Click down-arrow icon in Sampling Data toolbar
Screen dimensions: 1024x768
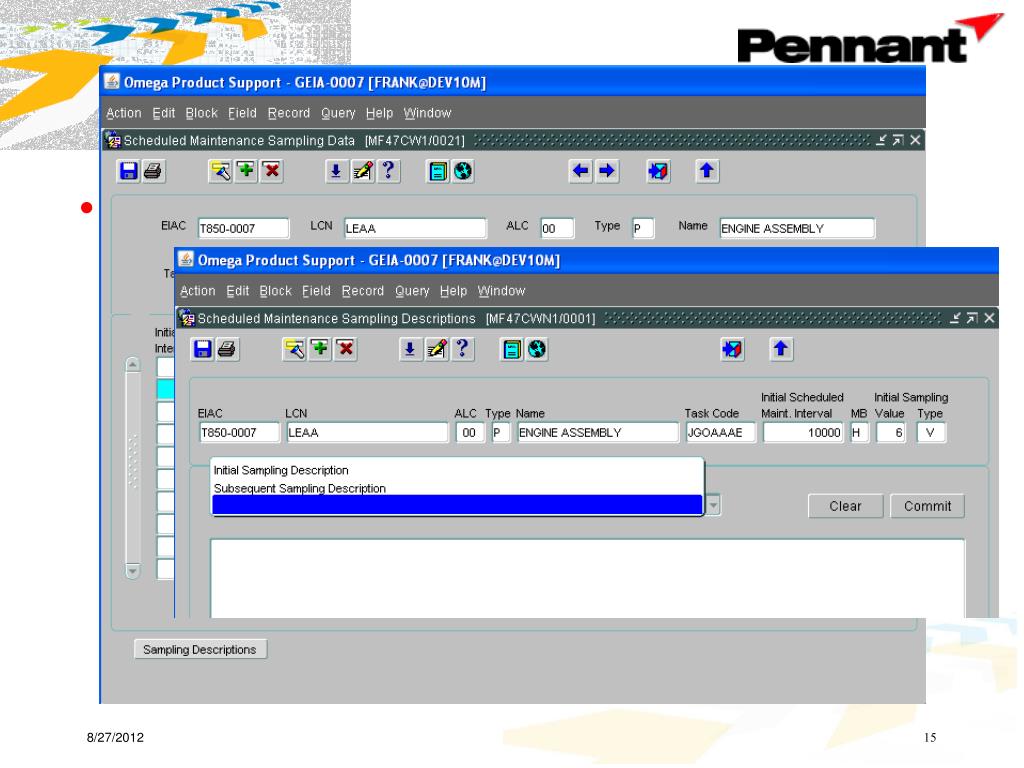336,171
